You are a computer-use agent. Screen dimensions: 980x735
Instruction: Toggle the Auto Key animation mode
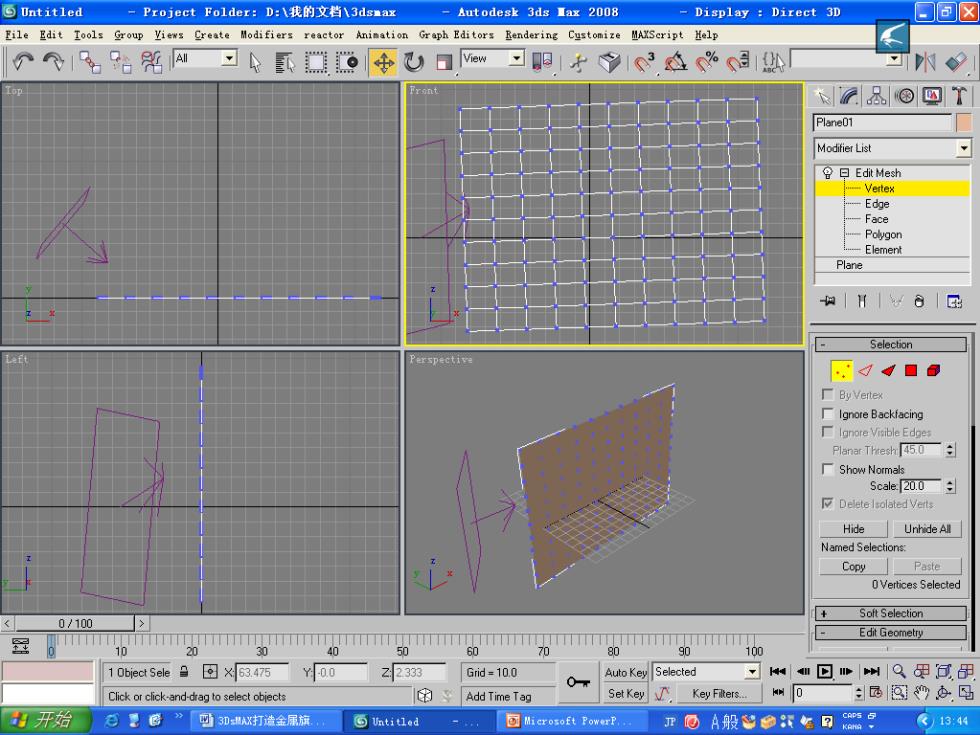pyautogui.click(x=626, y=672)
